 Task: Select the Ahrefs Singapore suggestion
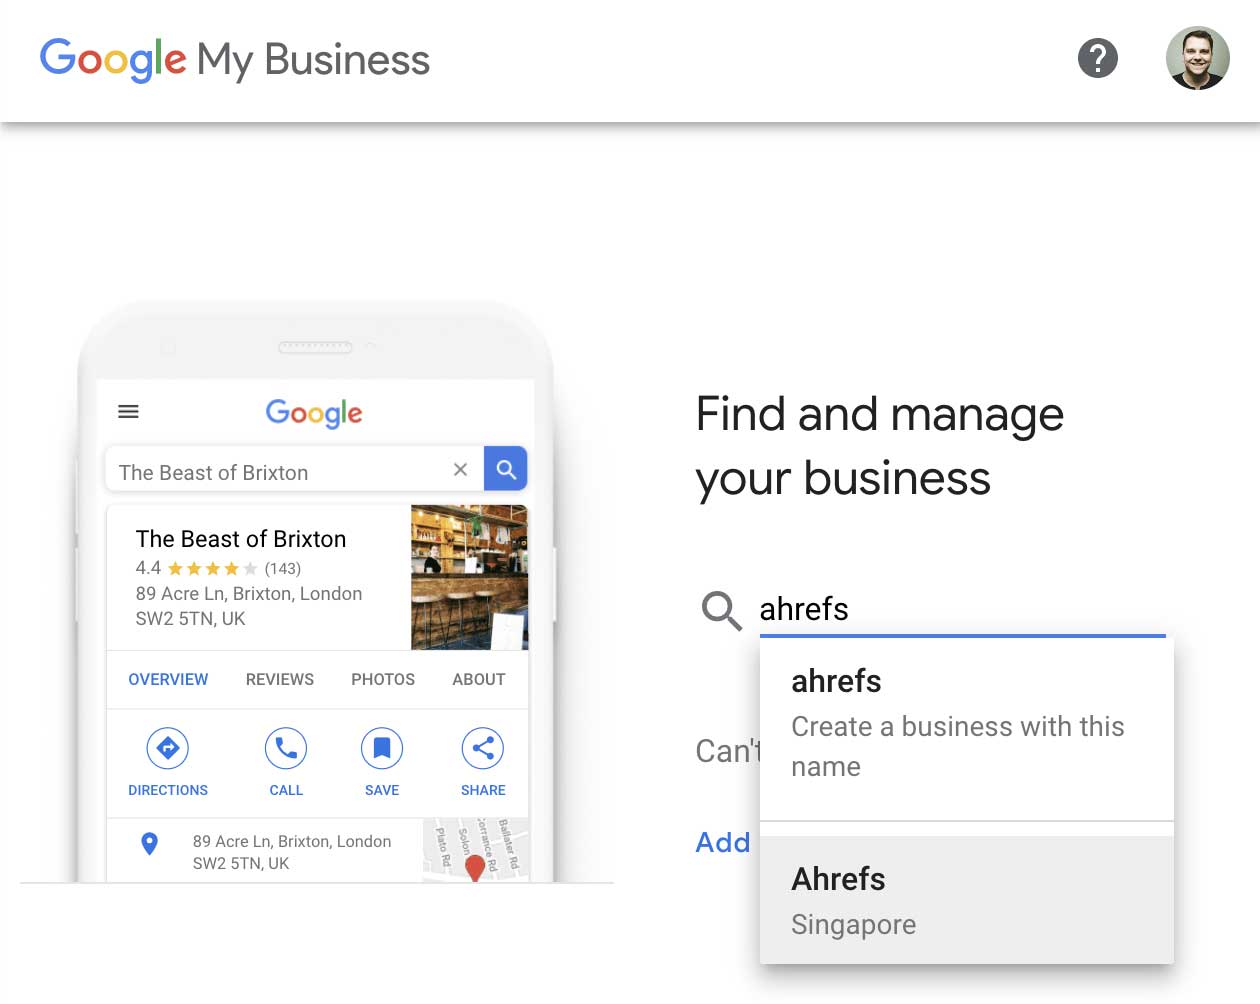(967, 900)
